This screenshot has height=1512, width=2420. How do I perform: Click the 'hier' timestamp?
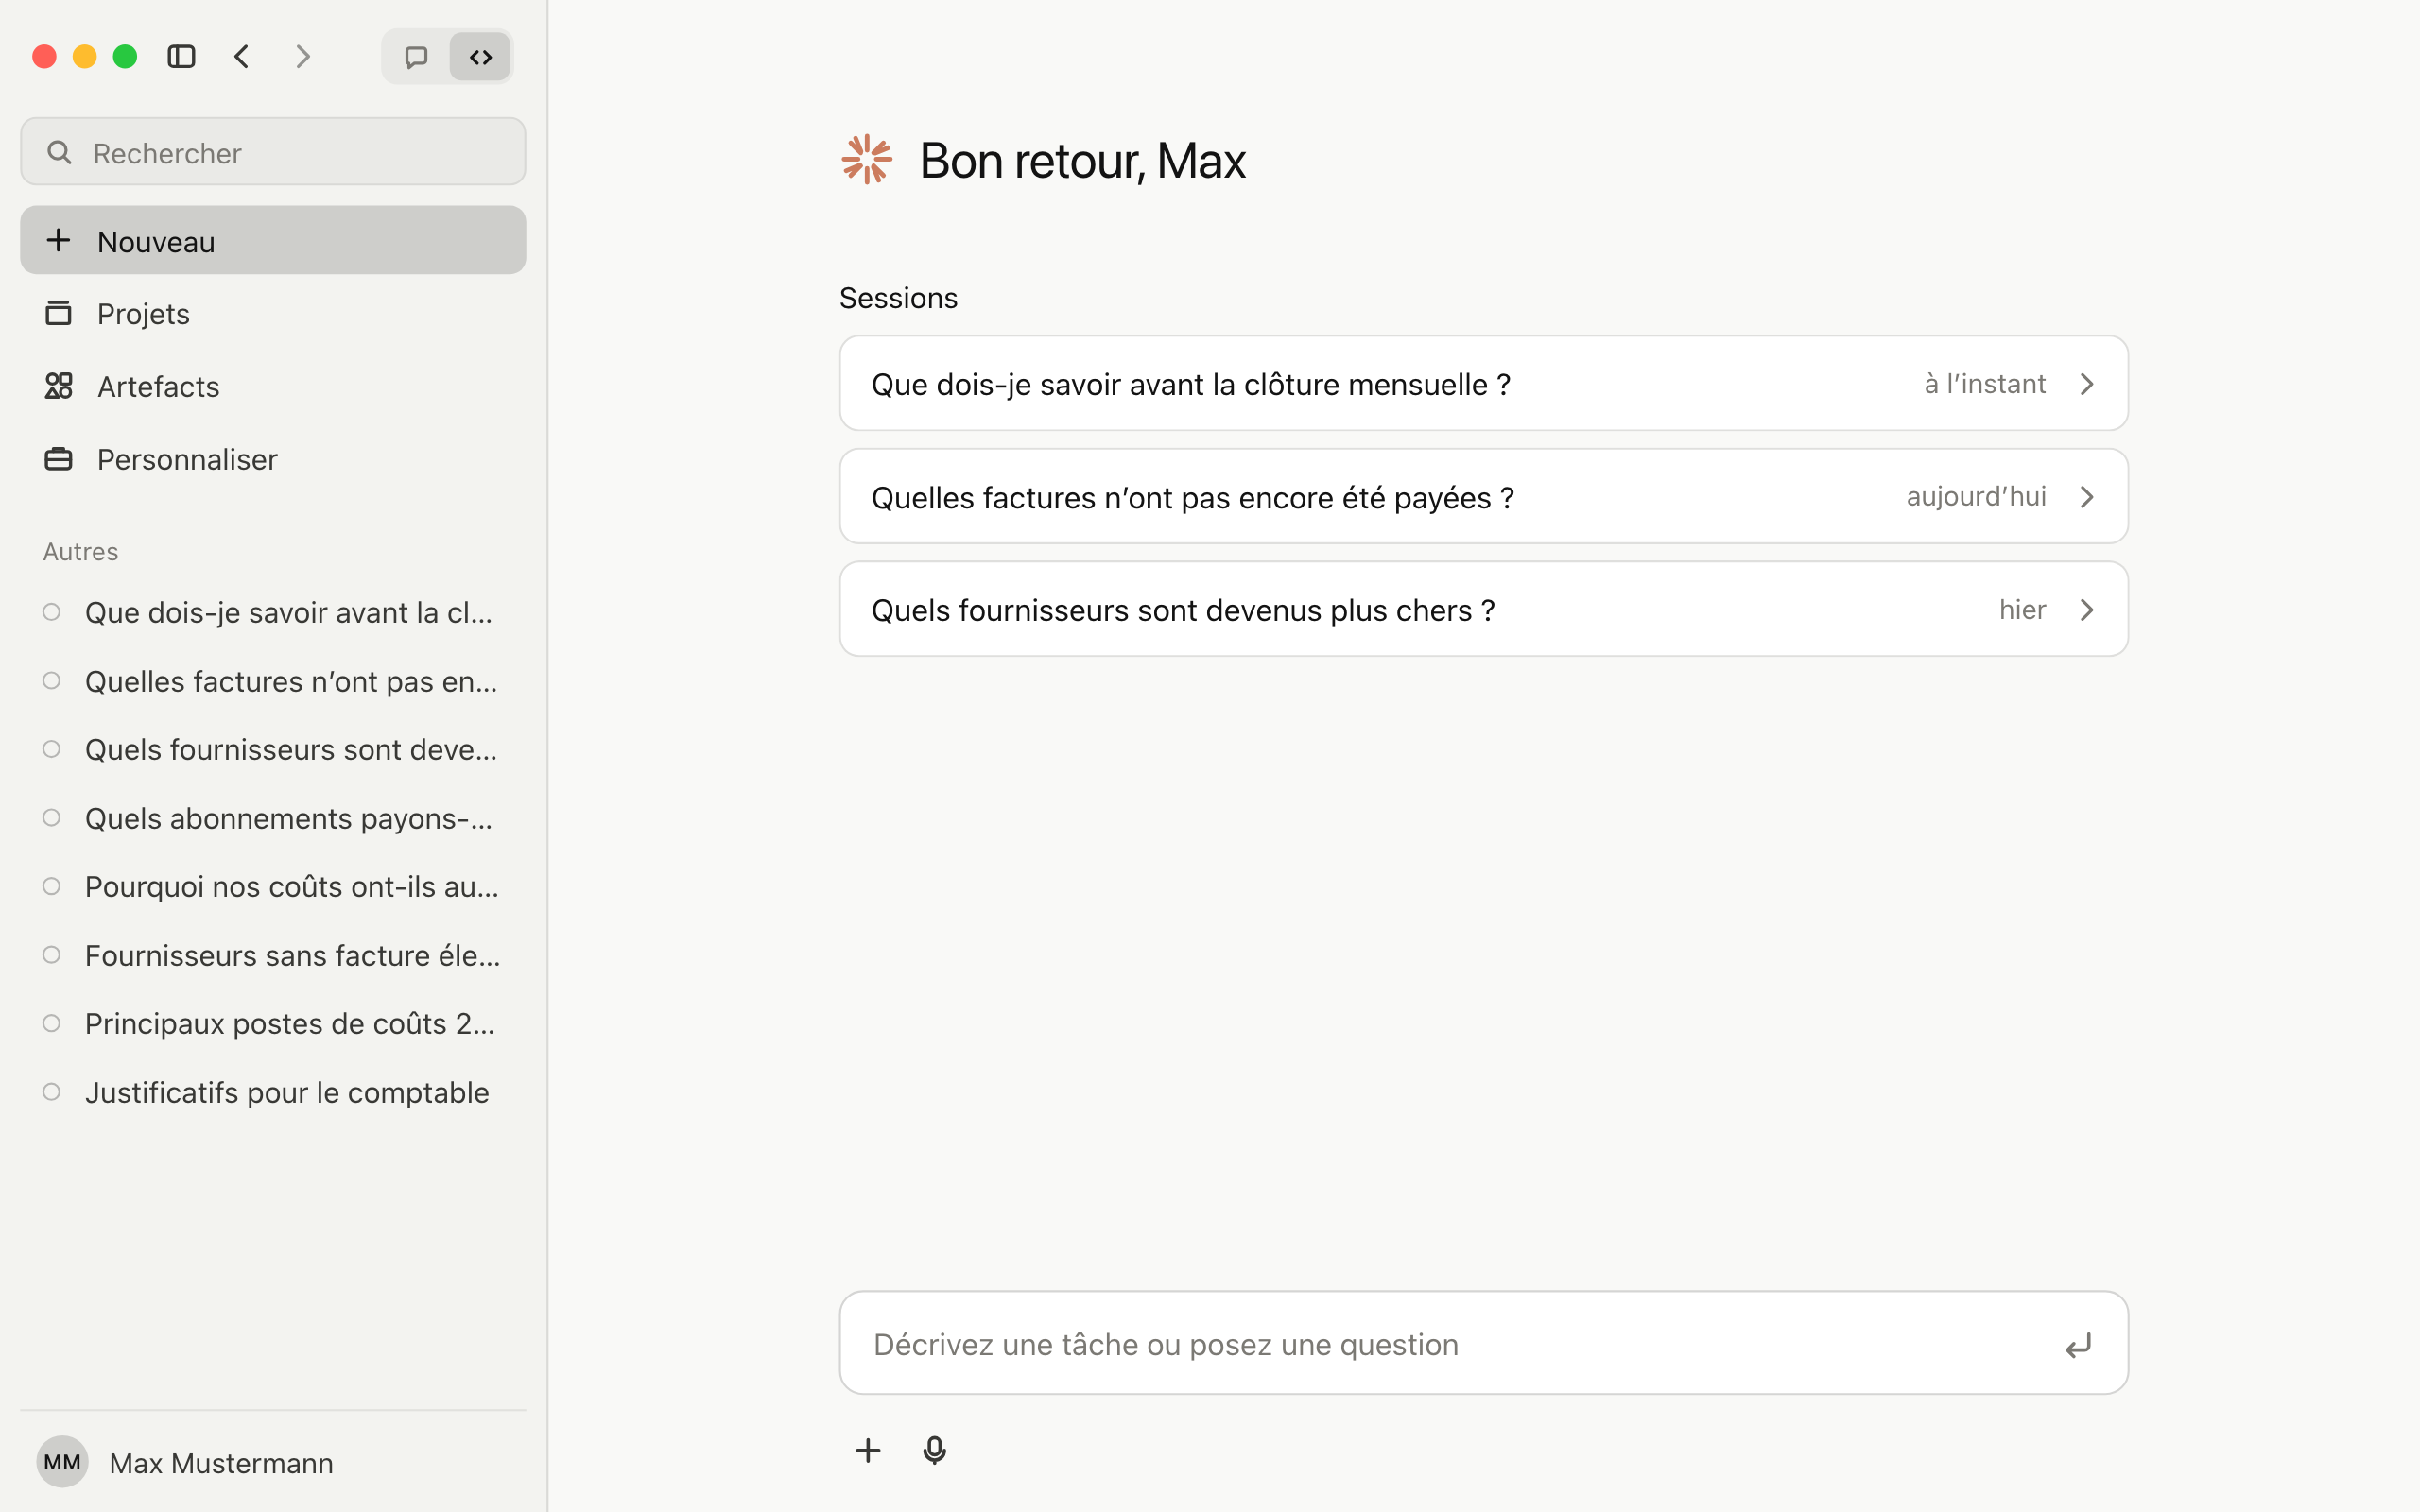2022,609
